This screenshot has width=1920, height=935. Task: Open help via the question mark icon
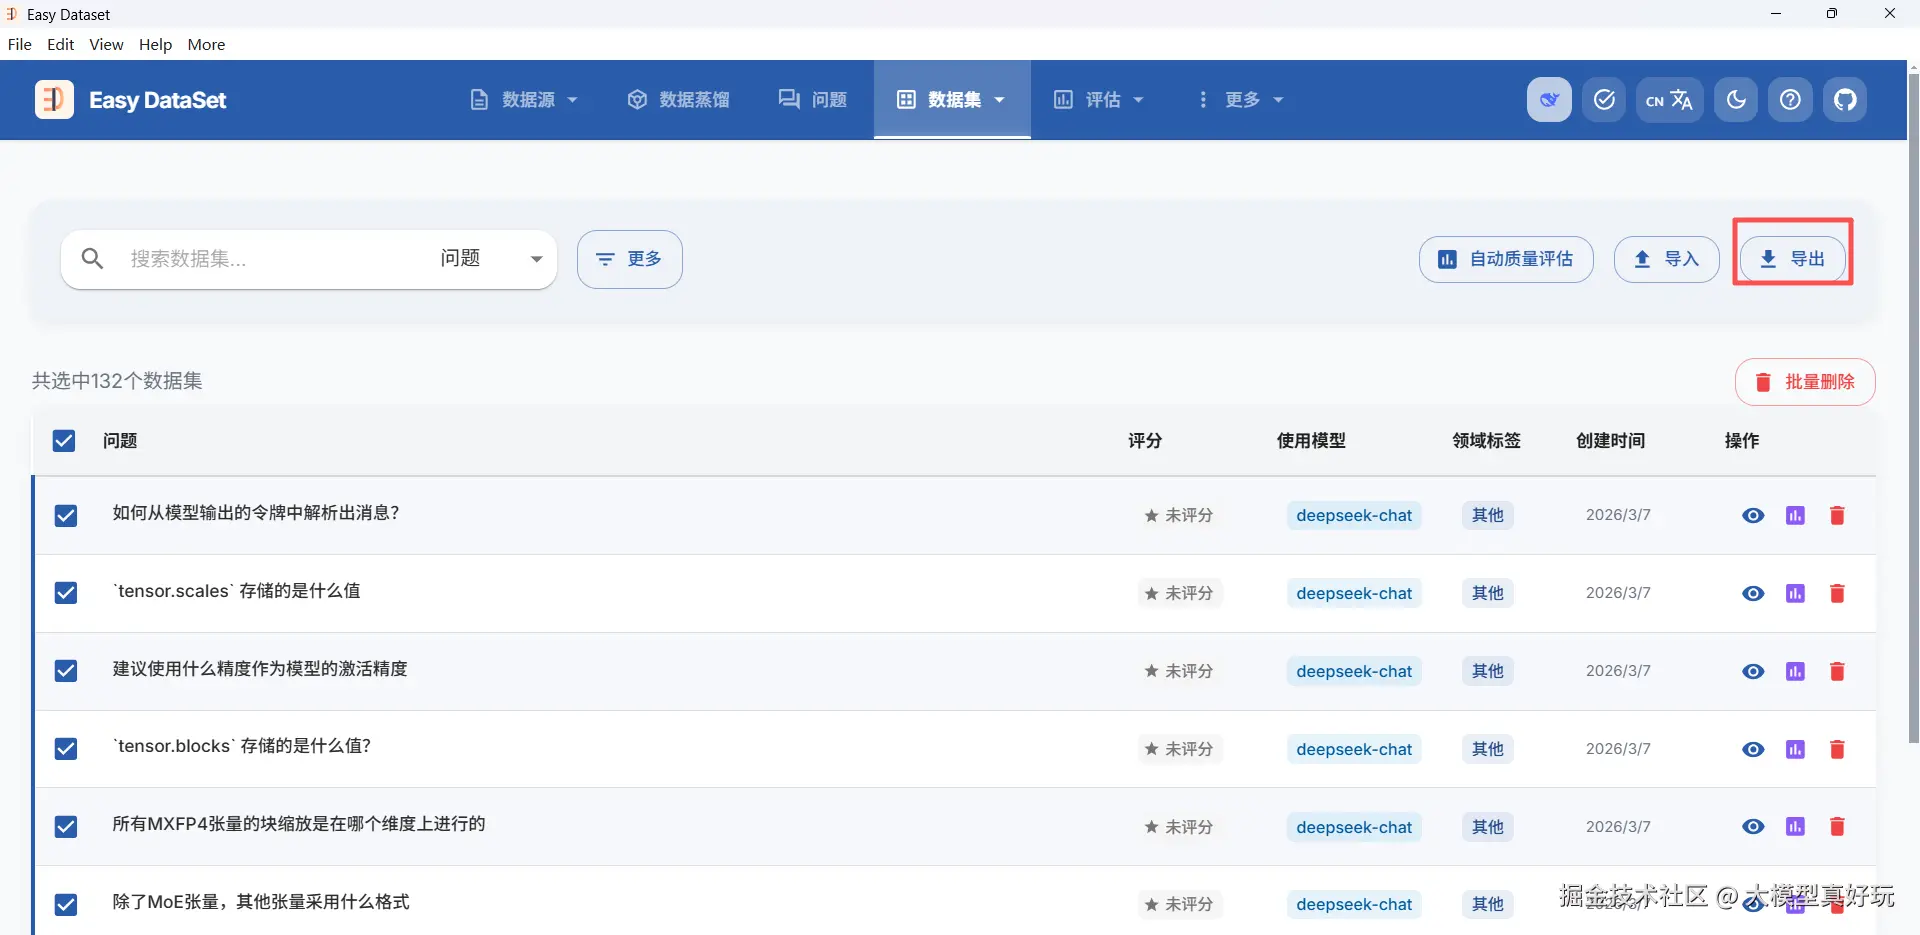(1790, 100)
